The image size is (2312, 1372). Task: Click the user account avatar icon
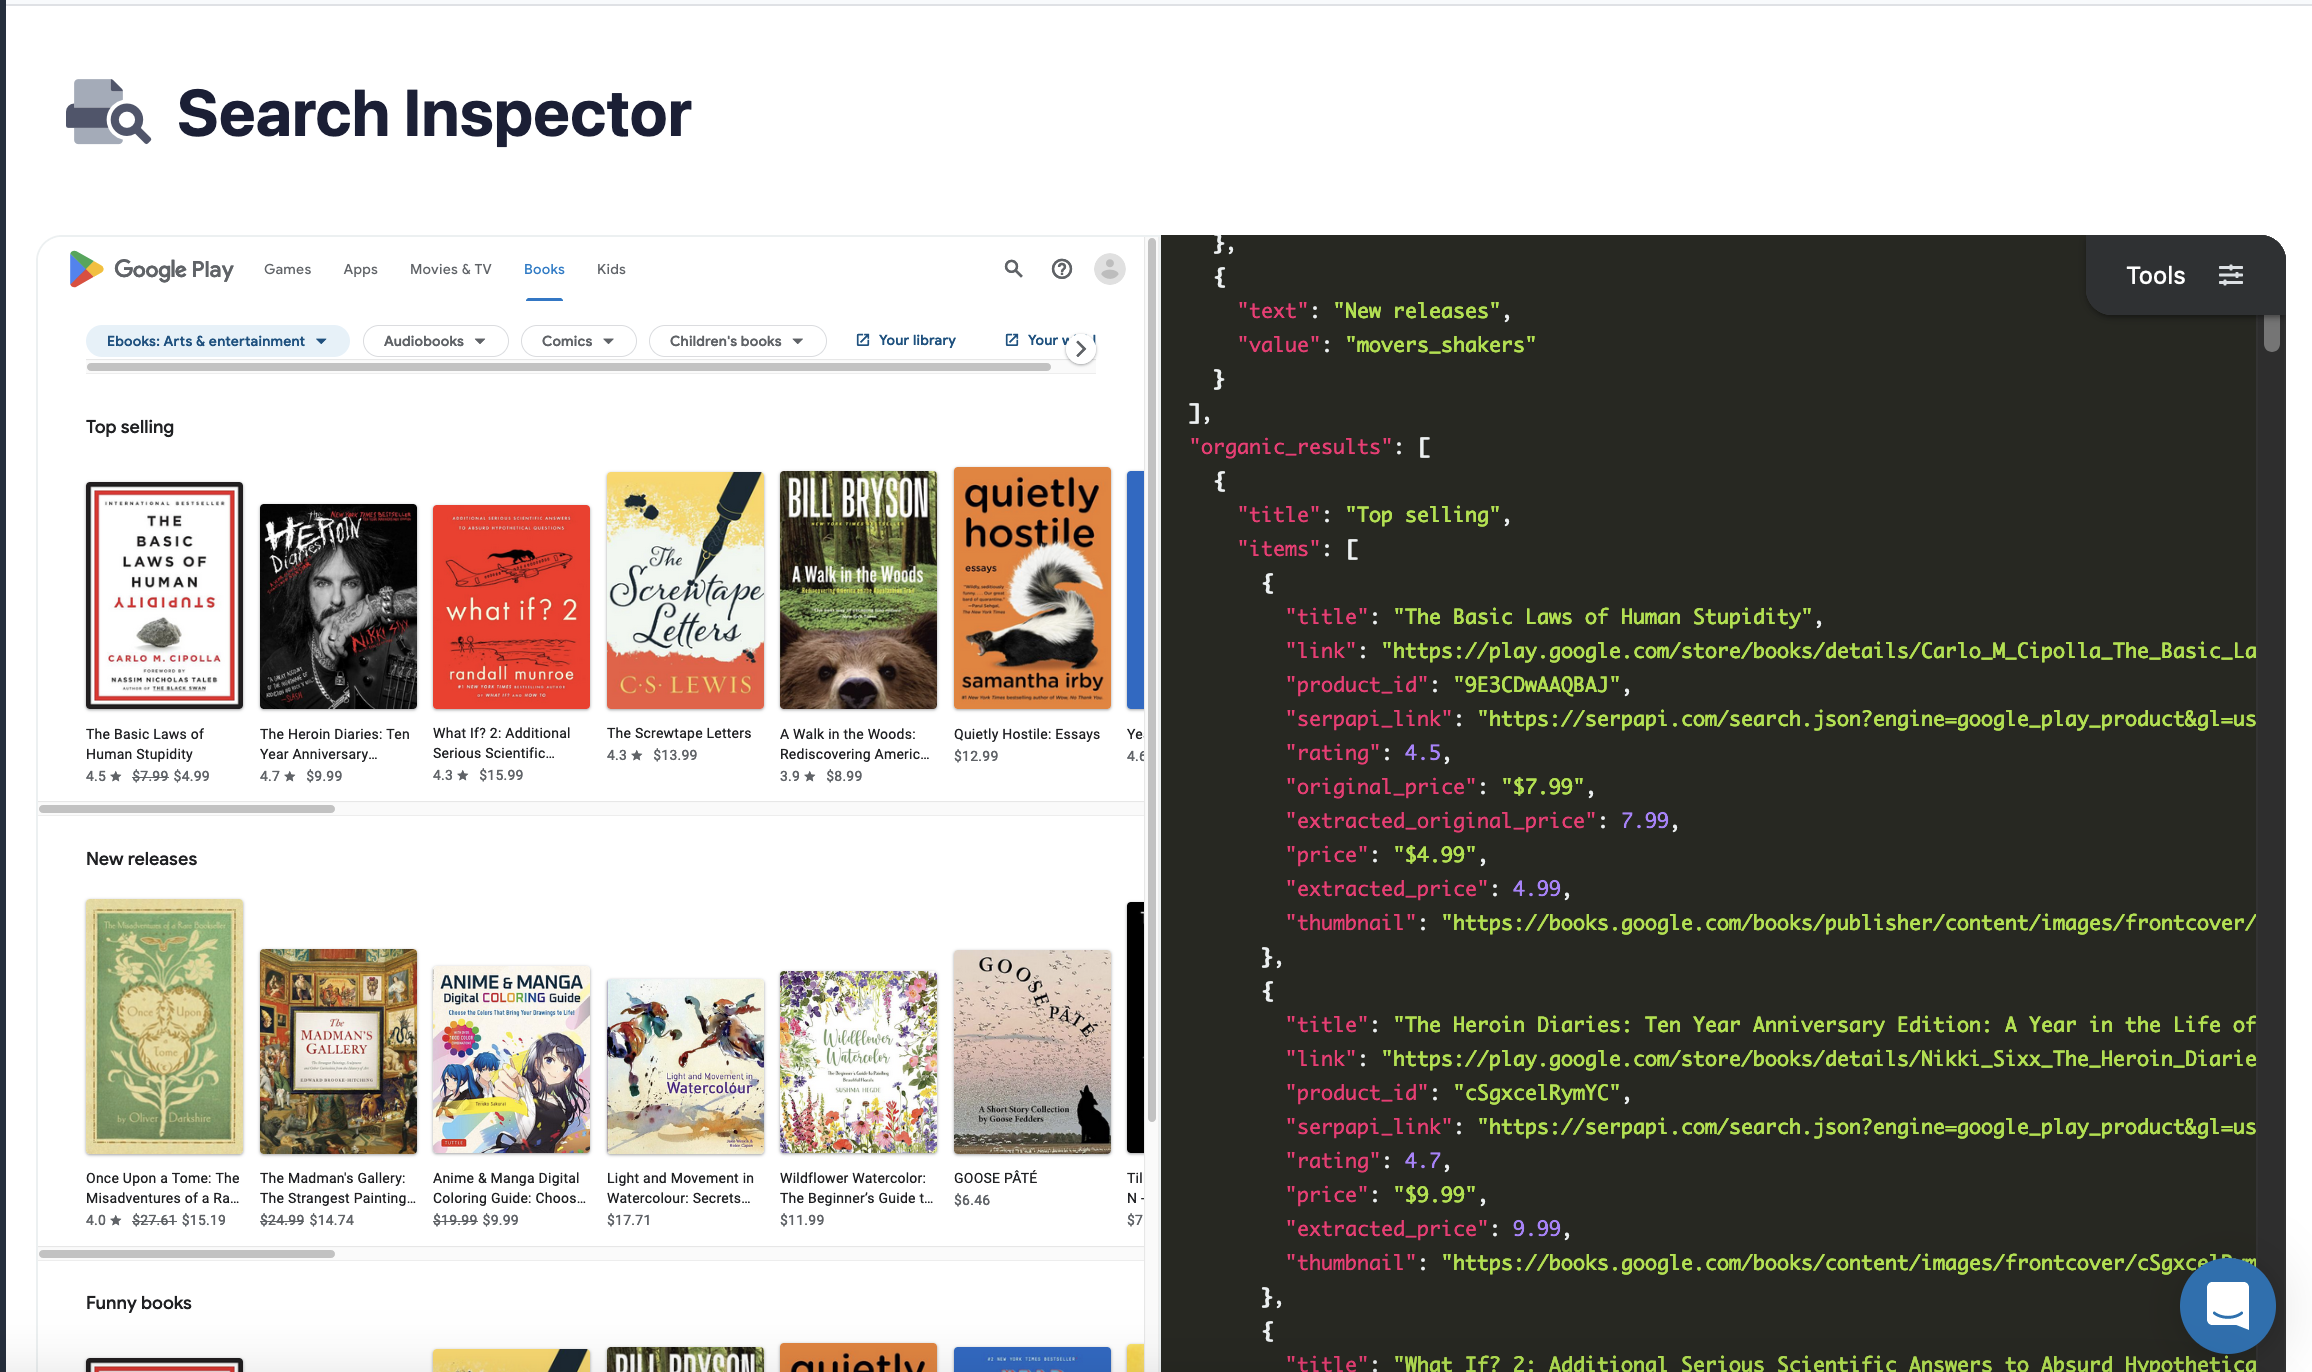(x=1109, y=268)
